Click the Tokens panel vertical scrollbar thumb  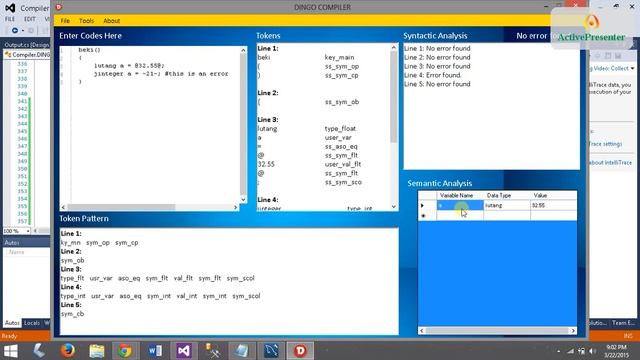point(393,97)
